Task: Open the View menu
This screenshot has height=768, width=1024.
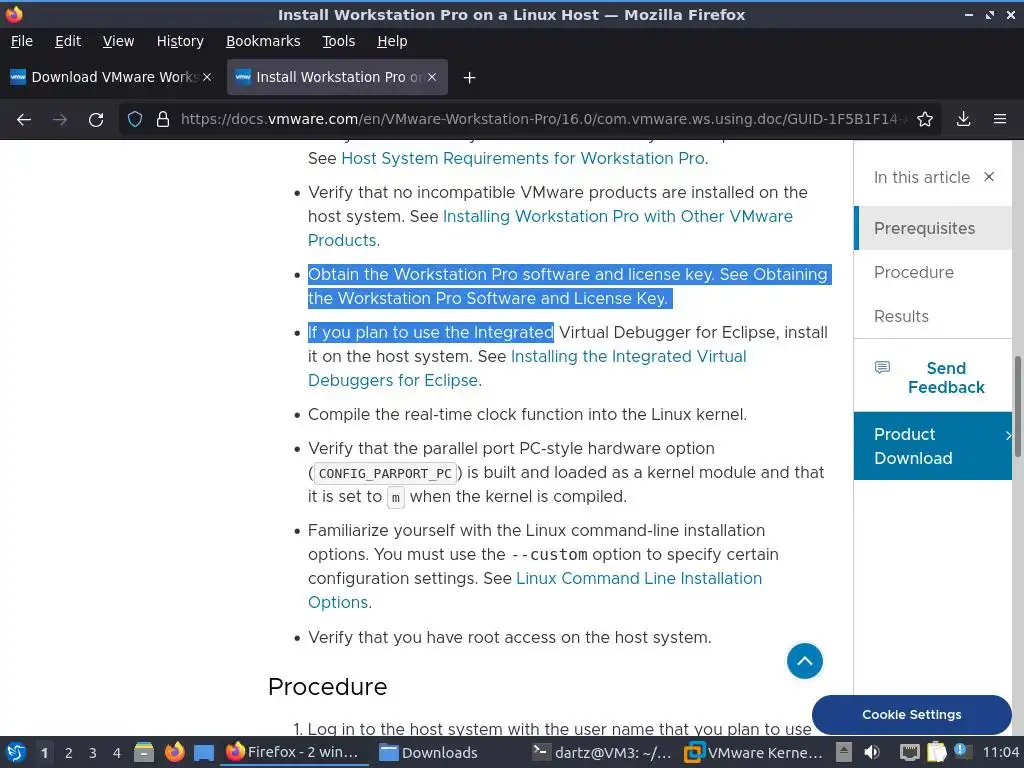Action: (118, 41)
